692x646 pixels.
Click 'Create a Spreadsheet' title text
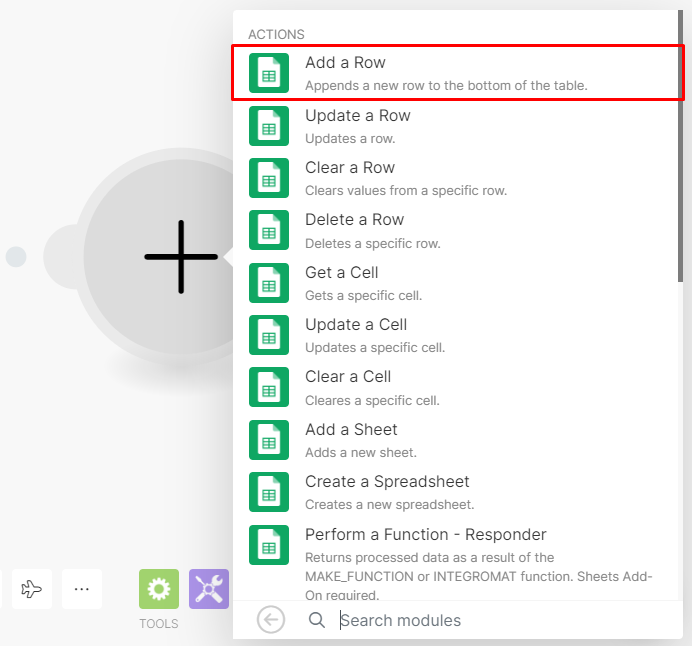pos(387,481)
